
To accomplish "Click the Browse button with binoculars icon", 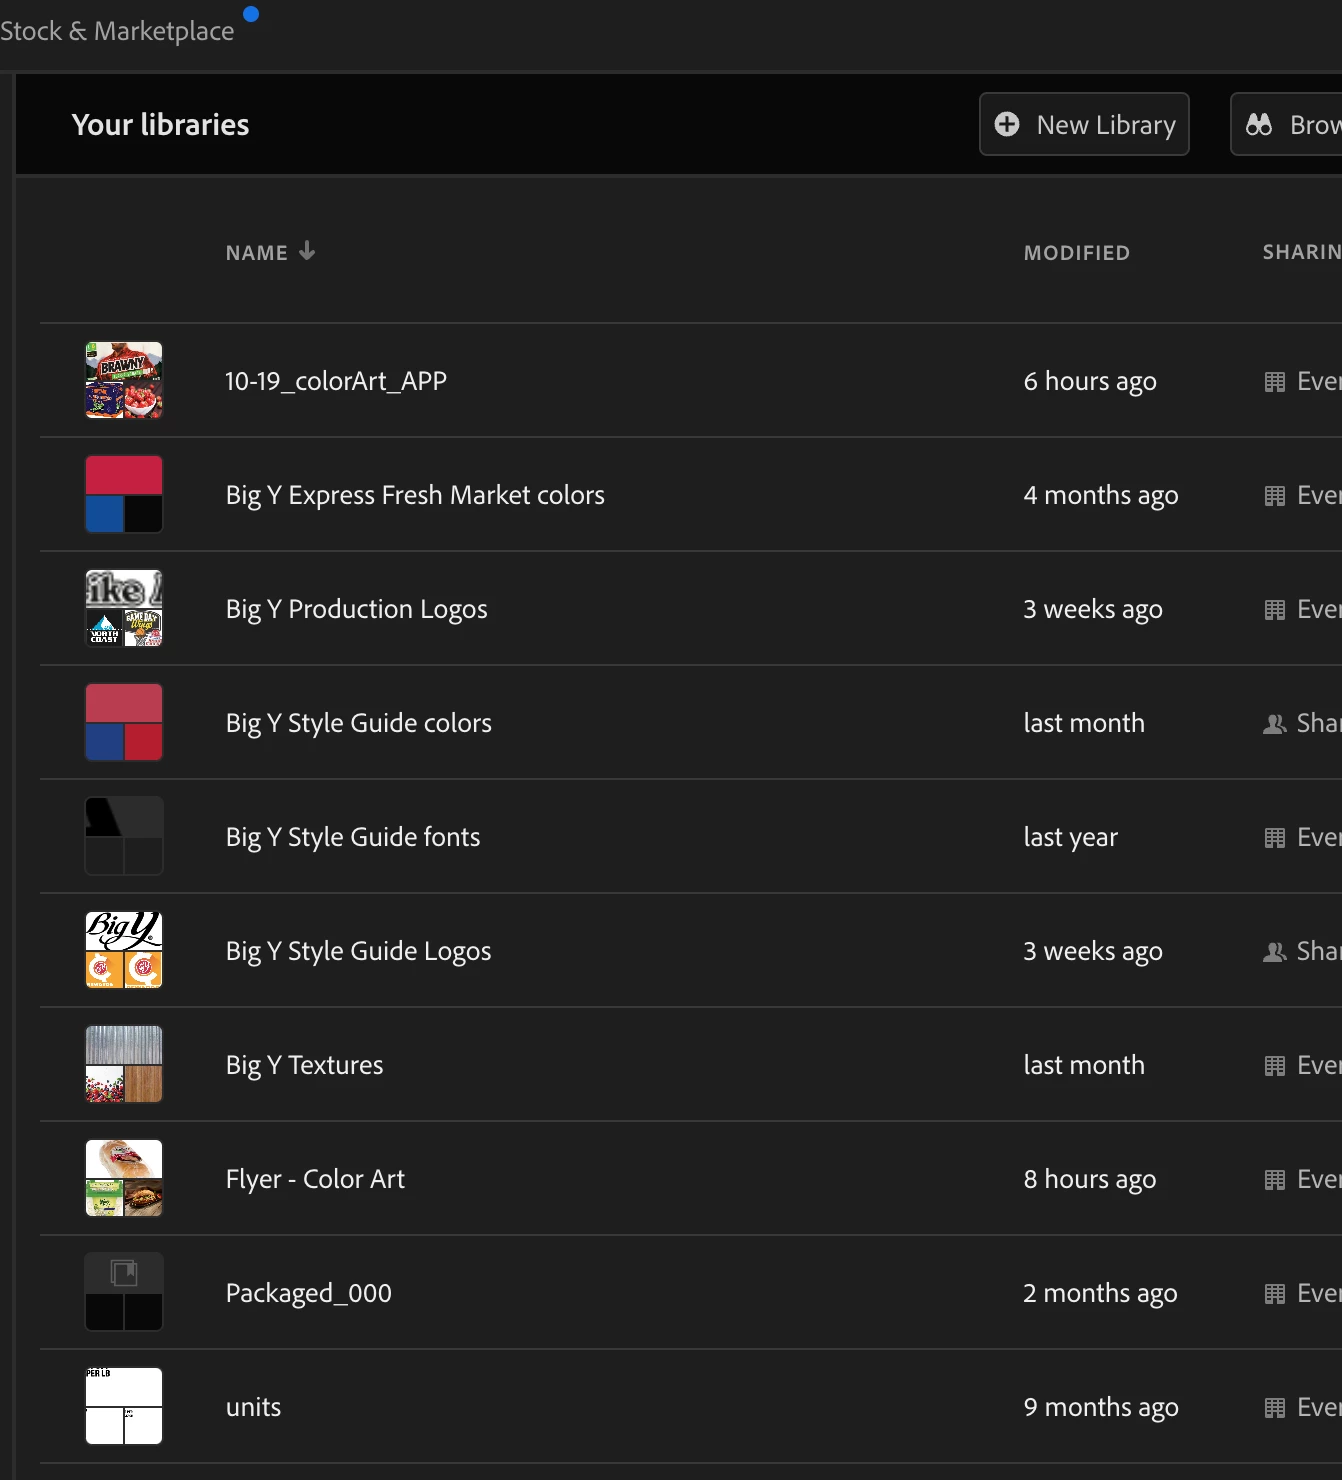I will pos(1287,124).
